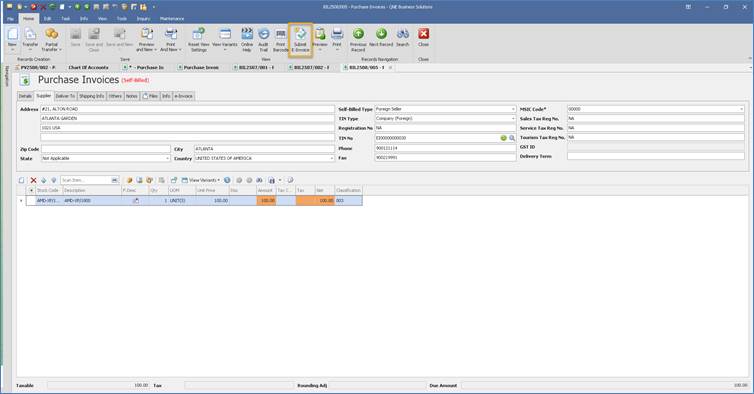Image resolution: width=754 pixels, height=394 pixels.
Task: Click Submit E-Invoice ribbon button
Action: point(301,40)
